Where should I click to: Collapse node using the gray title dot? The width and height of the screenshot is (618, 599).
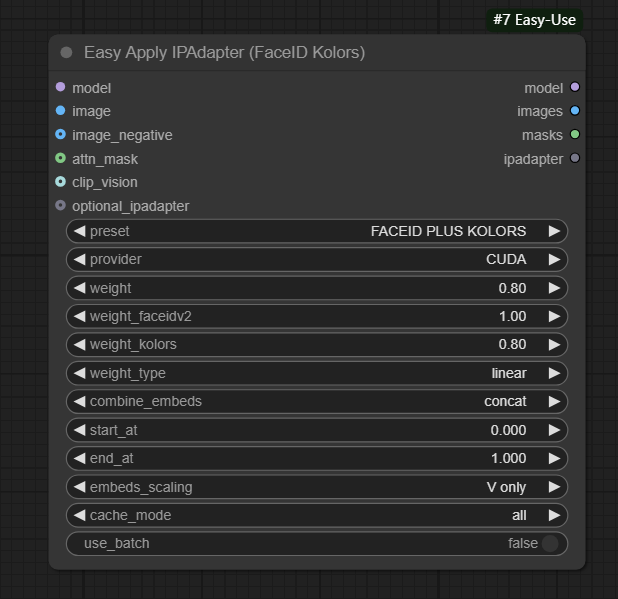pyautogui.click(x=67, y=52)
